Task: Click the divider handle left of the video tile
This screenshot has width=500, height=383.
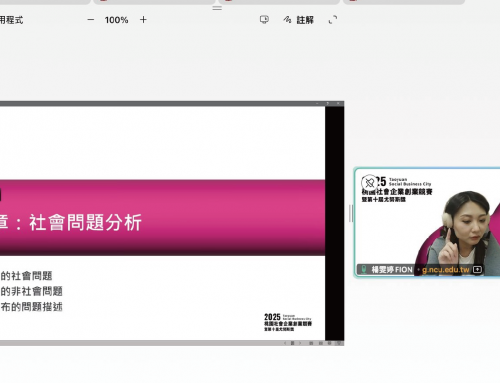Action: coord(351,213)
